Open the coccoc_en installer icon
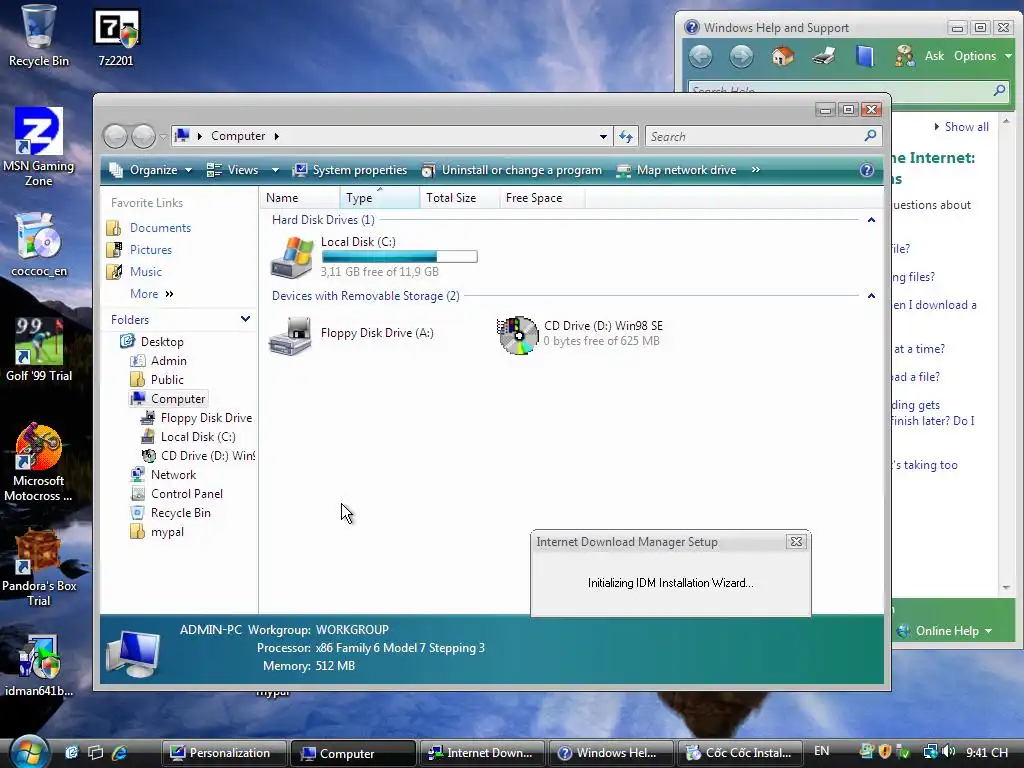The image size is (1024, 768). point(39,245)
